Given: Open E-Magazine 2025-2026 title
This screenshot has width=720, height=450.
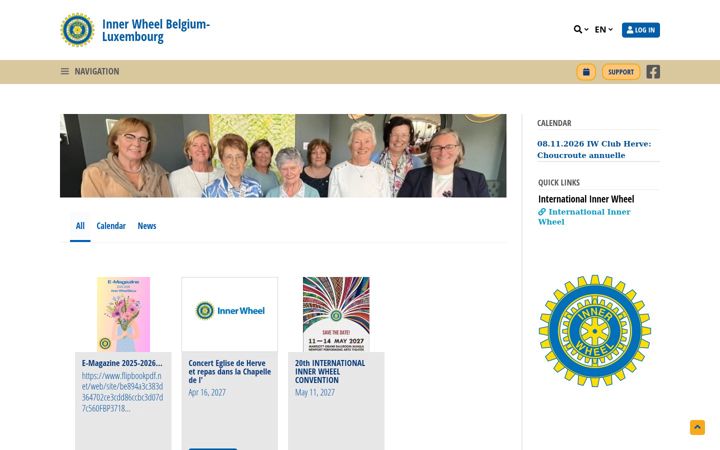Looking at the screenshot, I should pyautogui.click(x=122, y=363).
